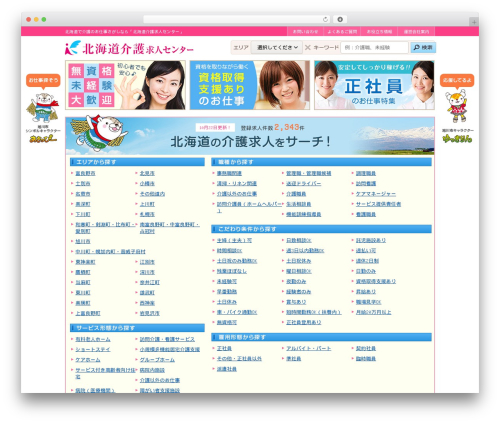
Task: Click the left-side bear mascot character
Action: tap(43, 108)
